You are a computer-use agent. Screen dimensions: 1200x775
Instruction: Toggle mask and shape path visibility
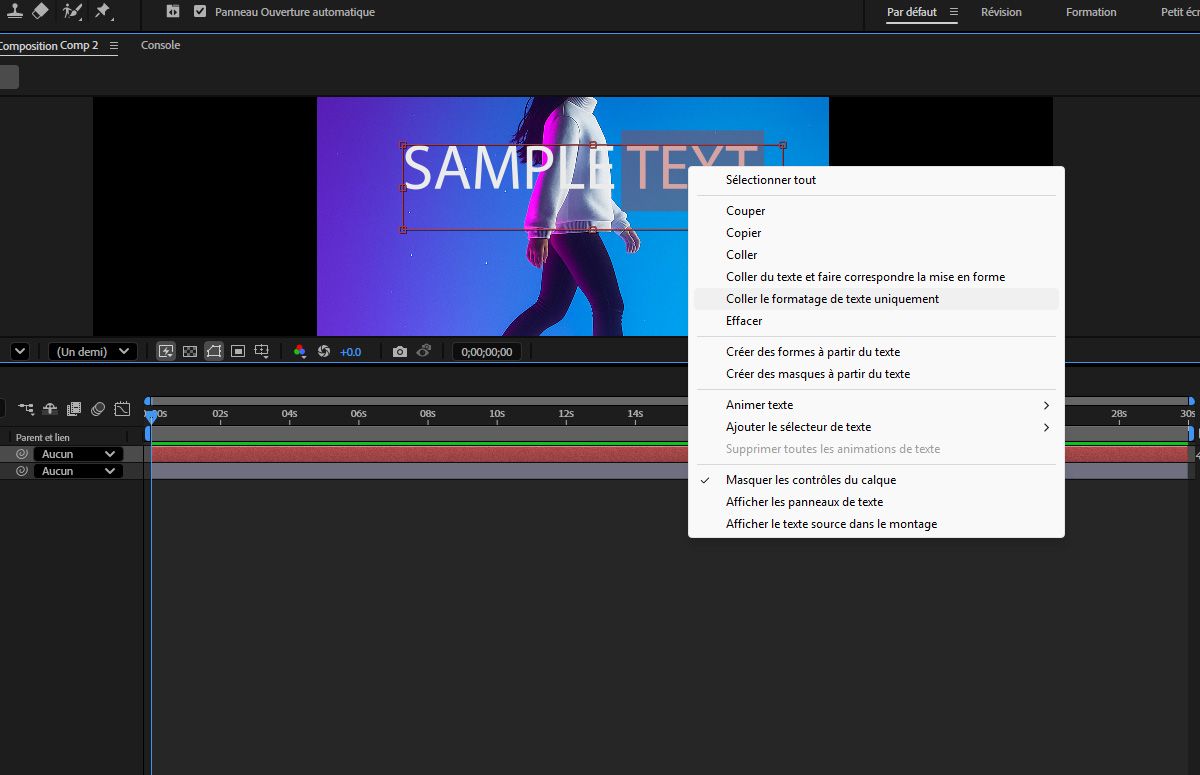pos(214,351)
